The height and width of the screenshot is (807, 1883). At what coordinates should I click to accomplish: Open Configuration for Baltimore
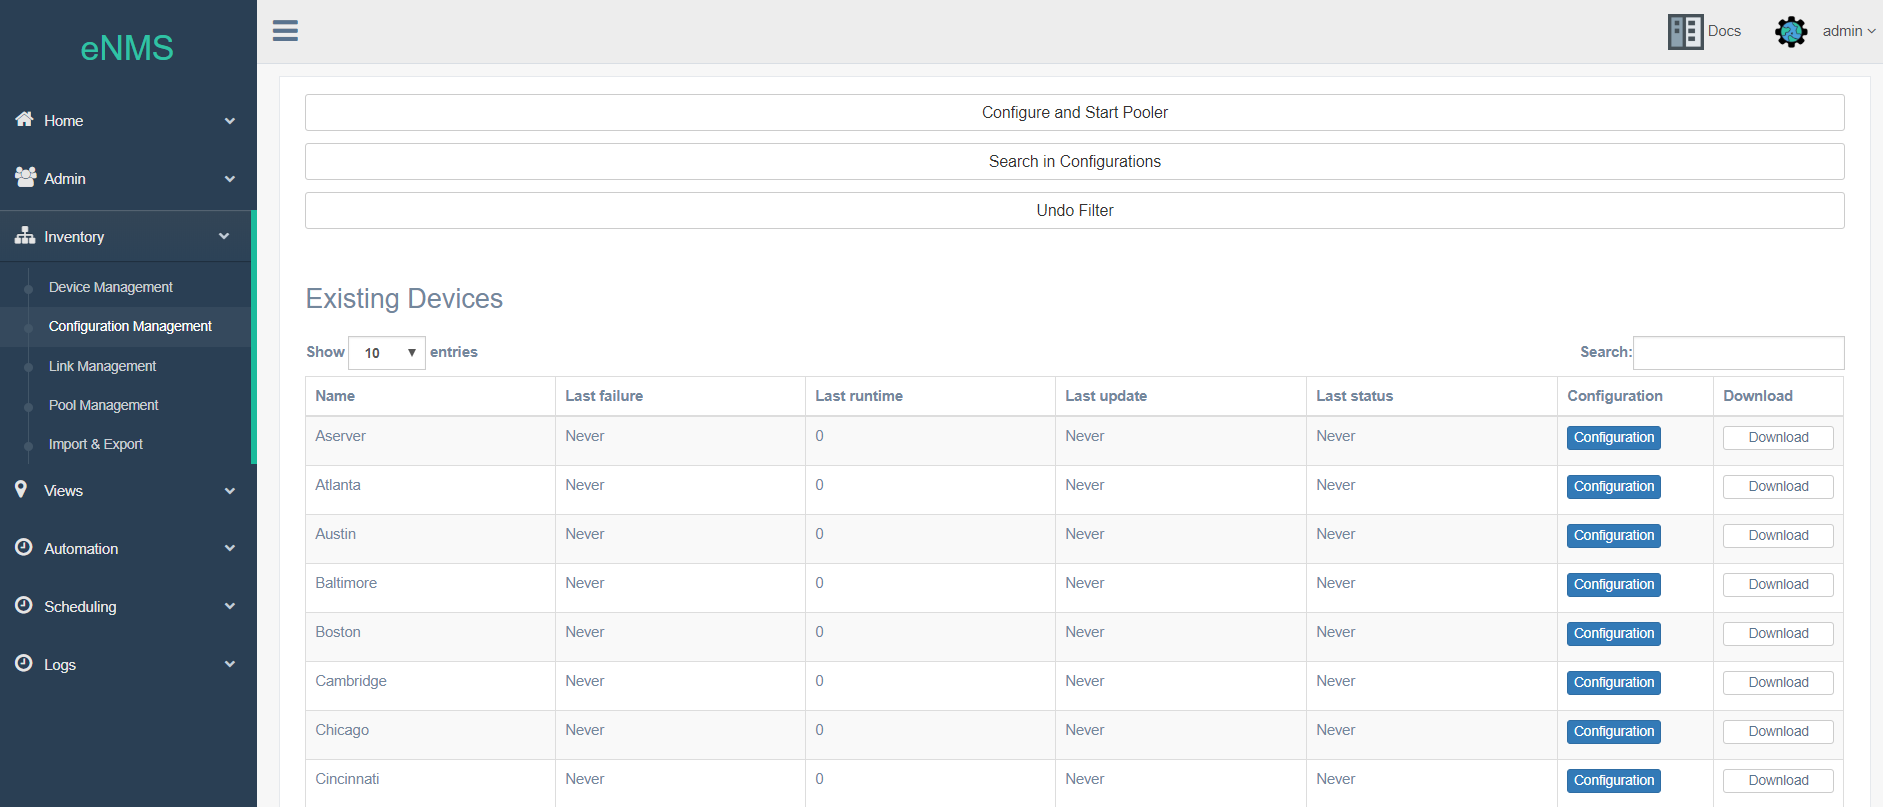click(1614, 585)
